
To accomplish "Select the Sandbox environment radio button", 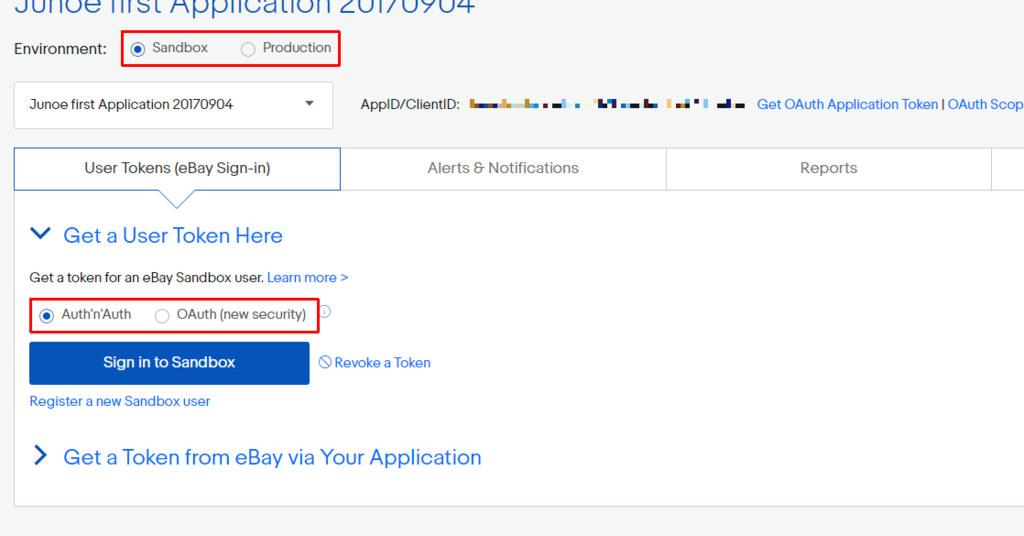I will coord(138,49).
